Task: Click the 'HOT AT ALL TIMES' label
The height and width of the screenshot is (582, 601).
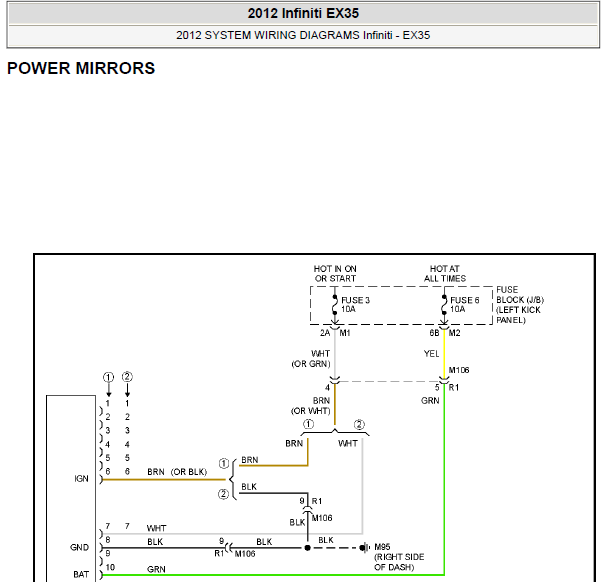Action: pyautogui.click(x=445, y=274)
